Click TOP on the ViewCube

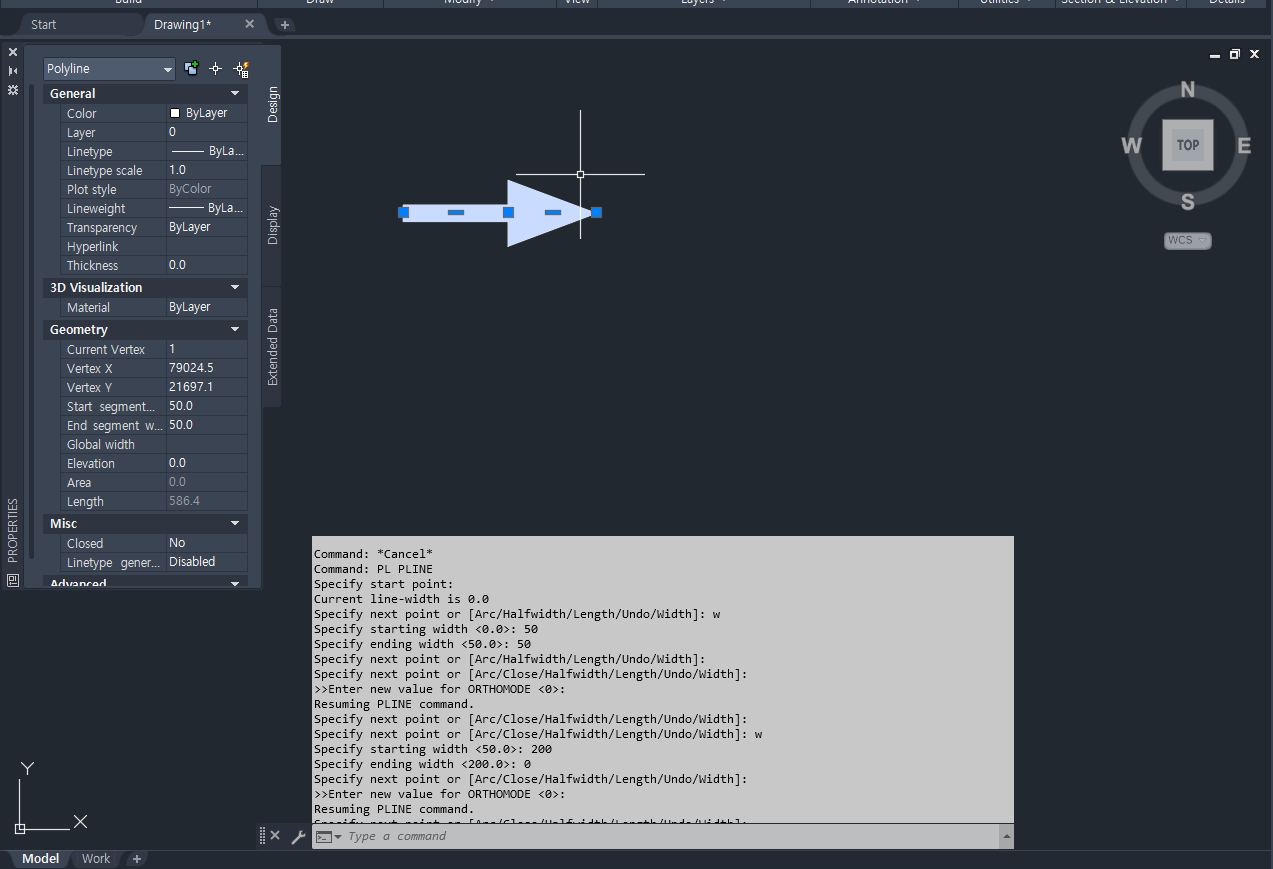click(x=1186, y=145)
